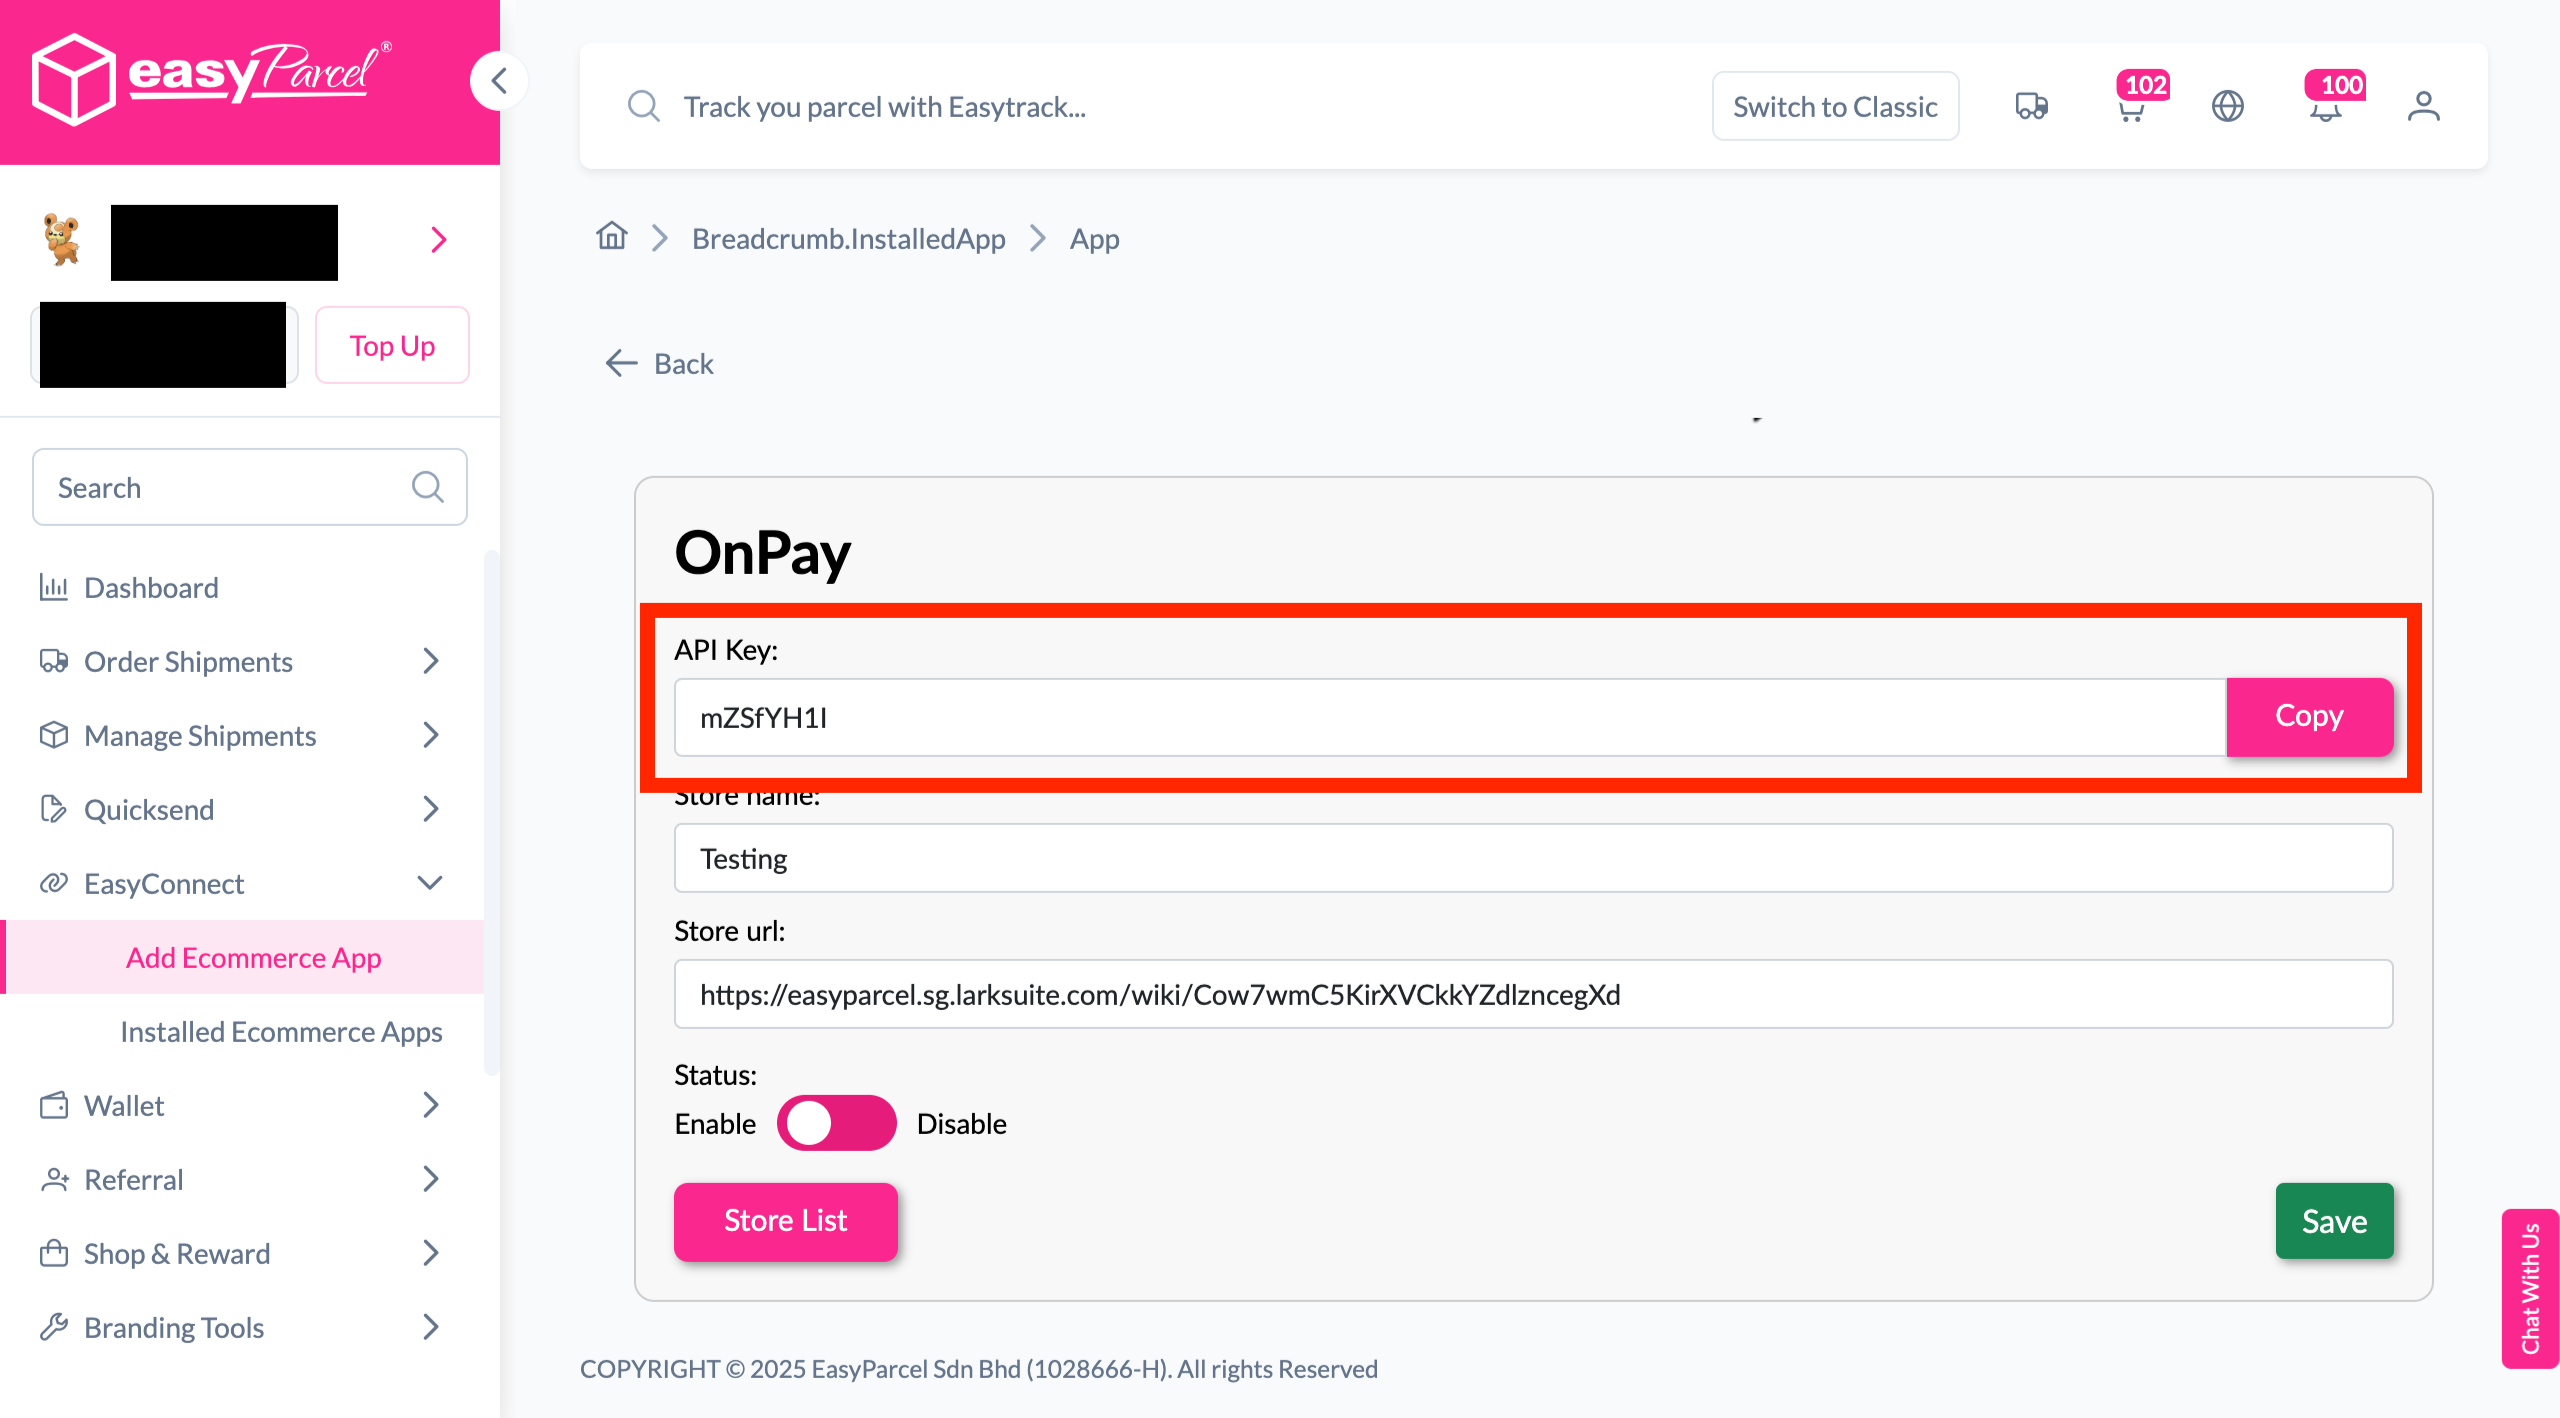Expand the Wallet menu

(x=240, y=1105)
